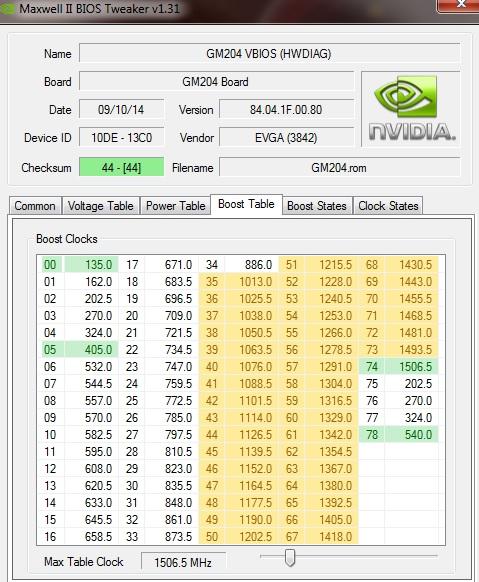Click the Board field GM204 Board
The width and height of the screenshot is (479, 582).
[216, 82]
